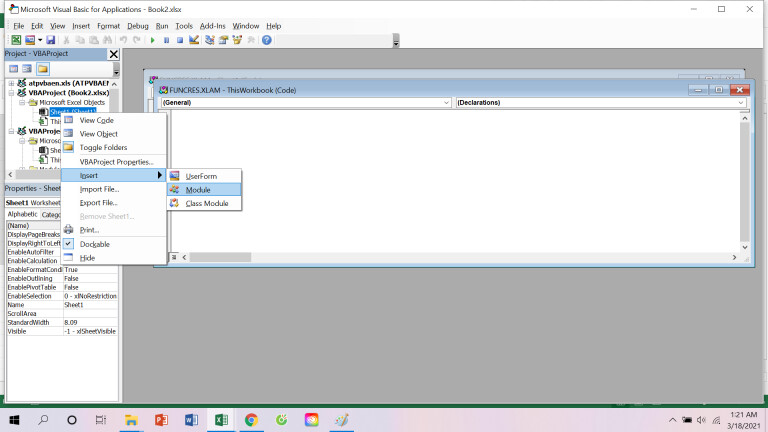Screen dimensions: 768x432
Task: Click the Cut scissors toolbar icon
Action: point(66,40)
